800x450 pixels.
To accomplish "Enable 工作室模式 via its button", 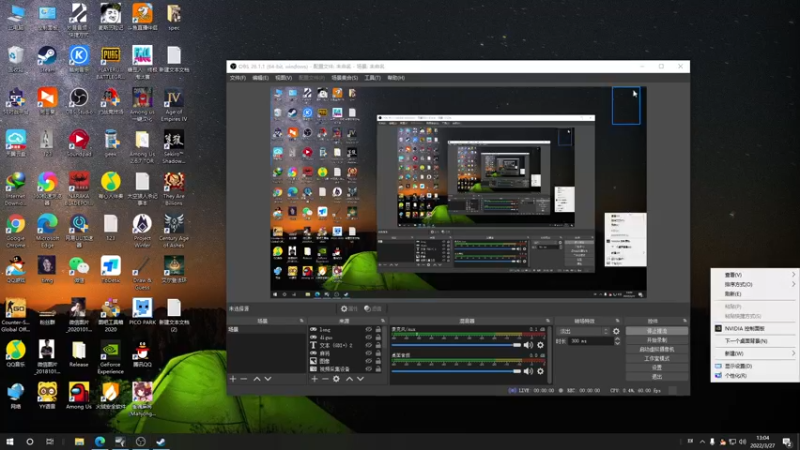I will [x=657, y=359].
